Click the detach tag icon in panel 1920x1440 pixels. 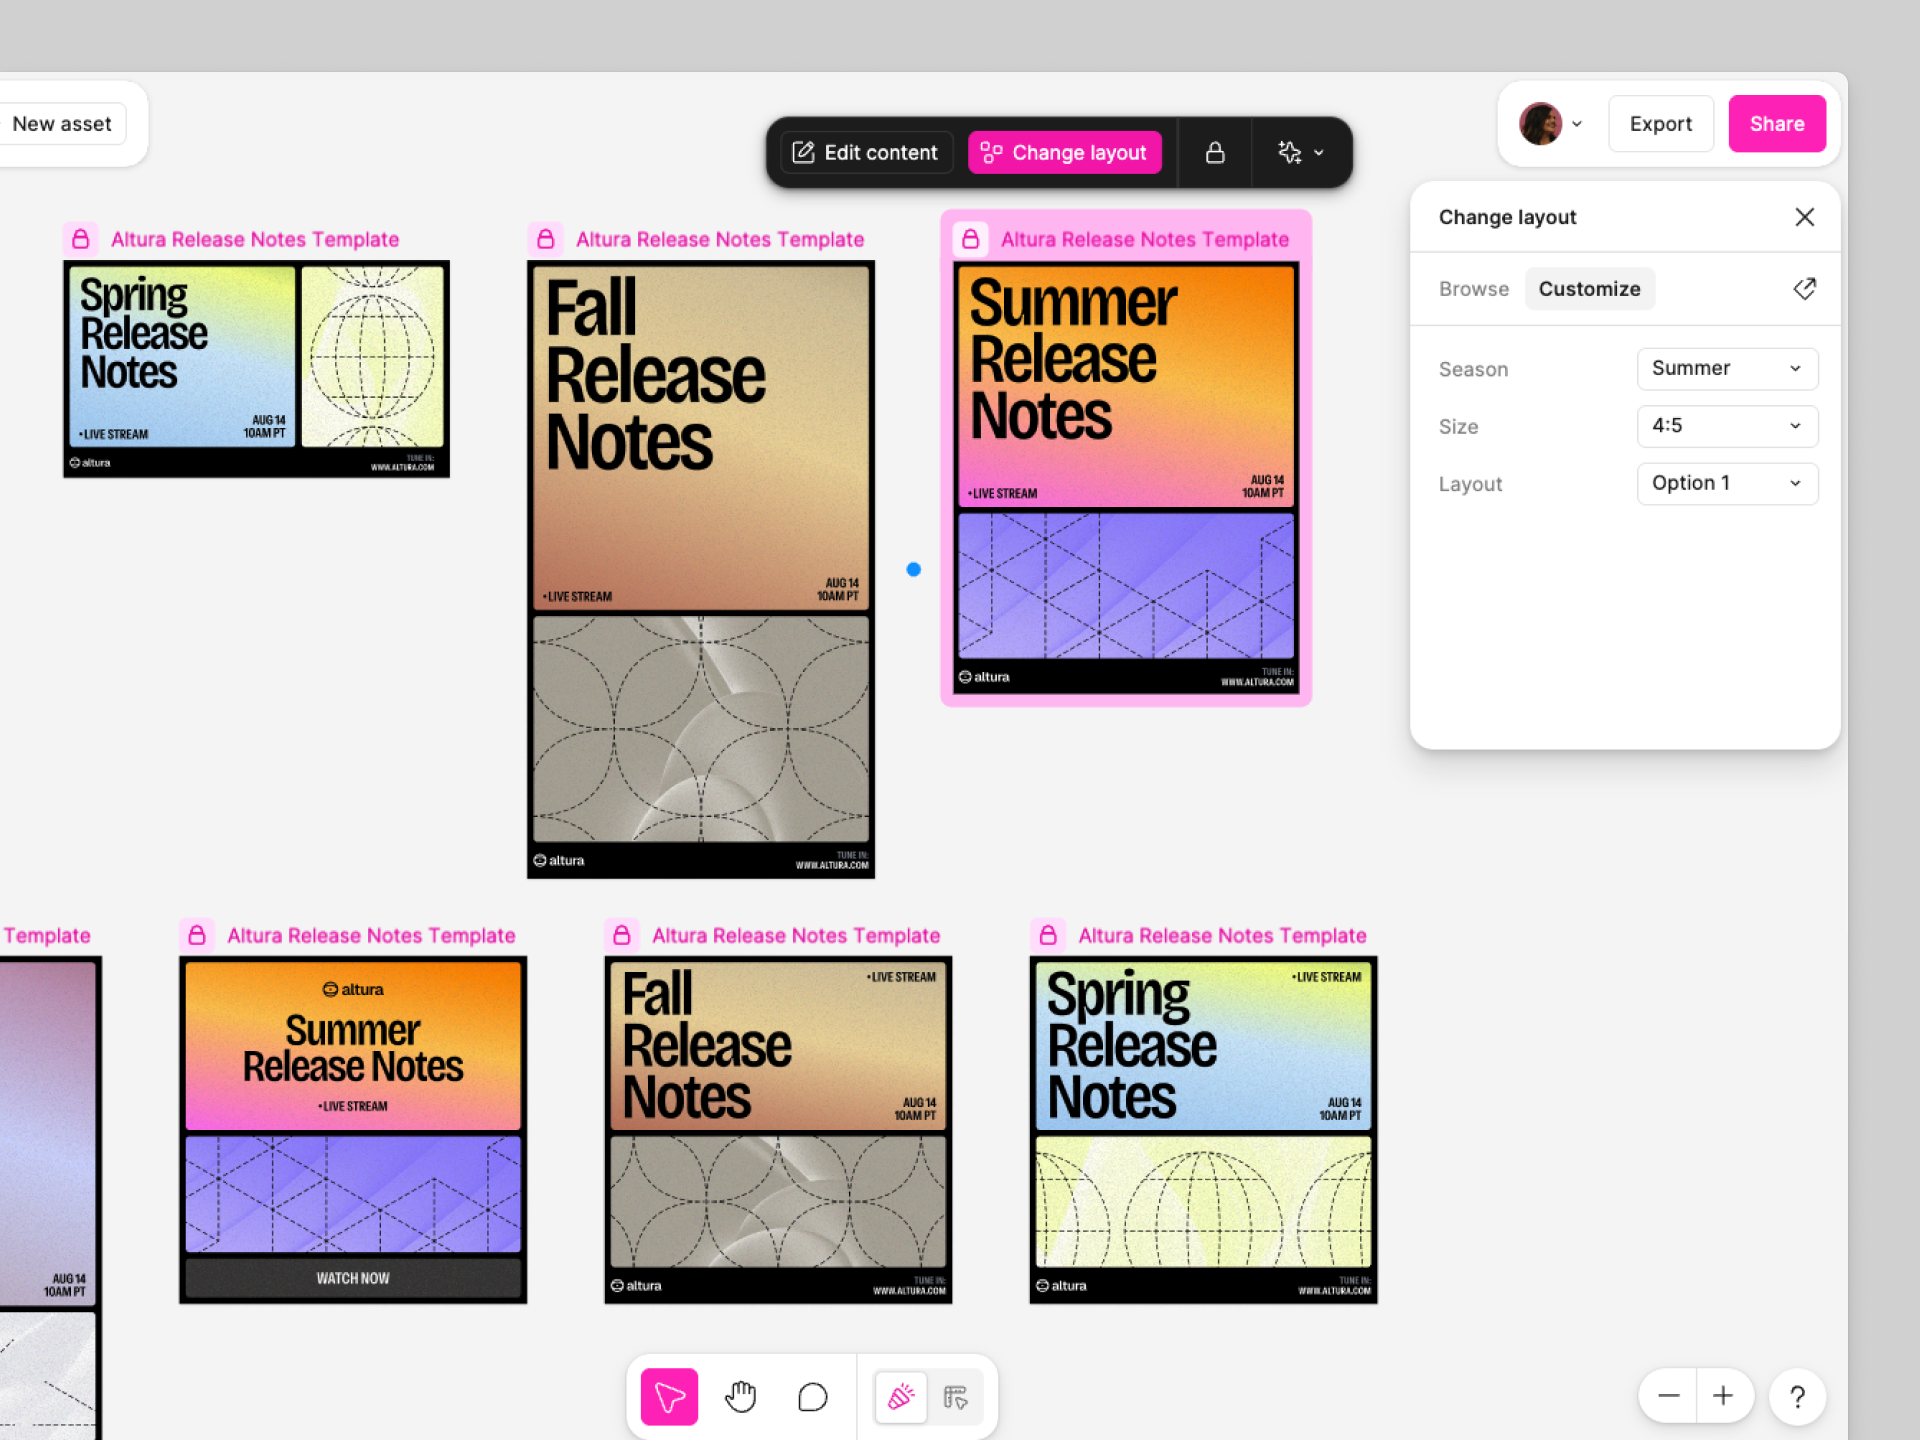click(1804, 289)
